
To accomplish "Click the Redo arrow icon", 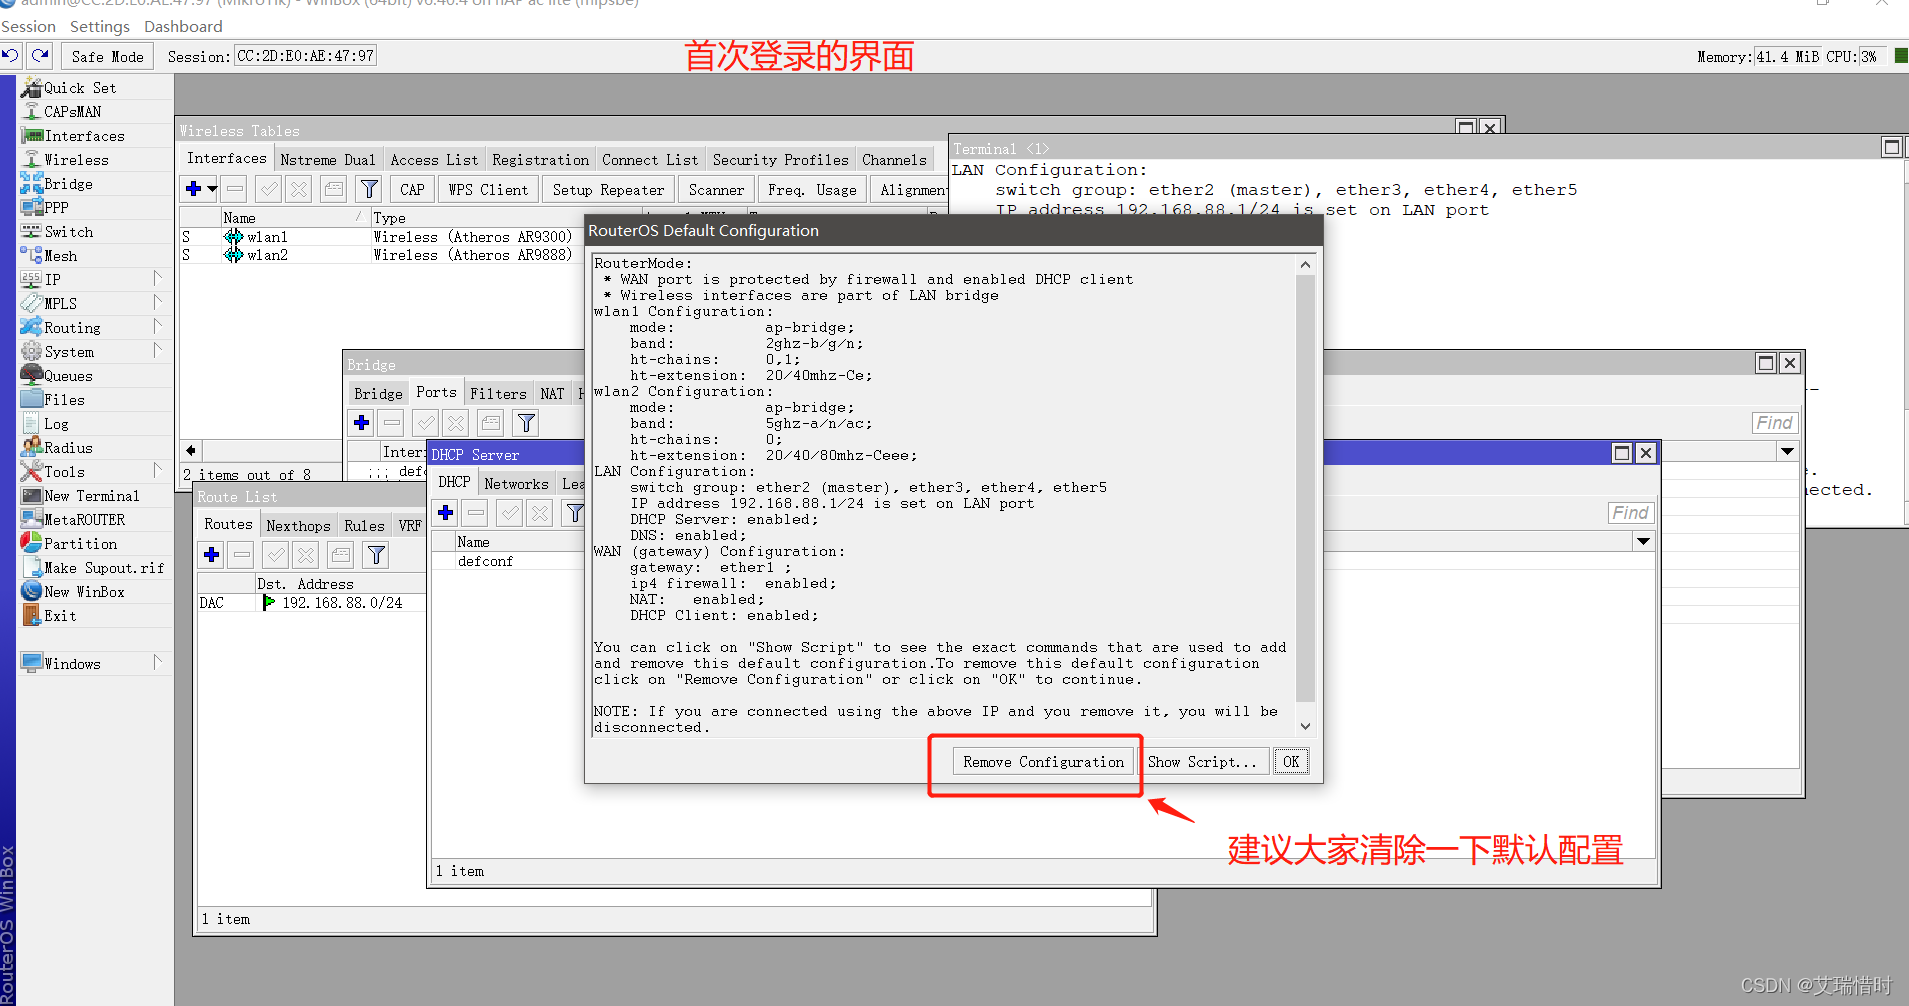I will tap(40, 56).
